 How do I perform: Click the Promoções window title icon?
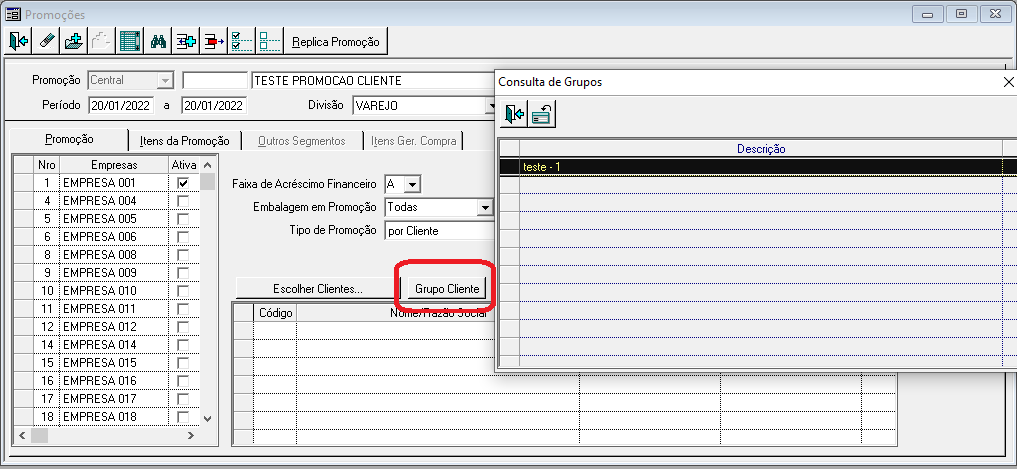pos(13,14)
